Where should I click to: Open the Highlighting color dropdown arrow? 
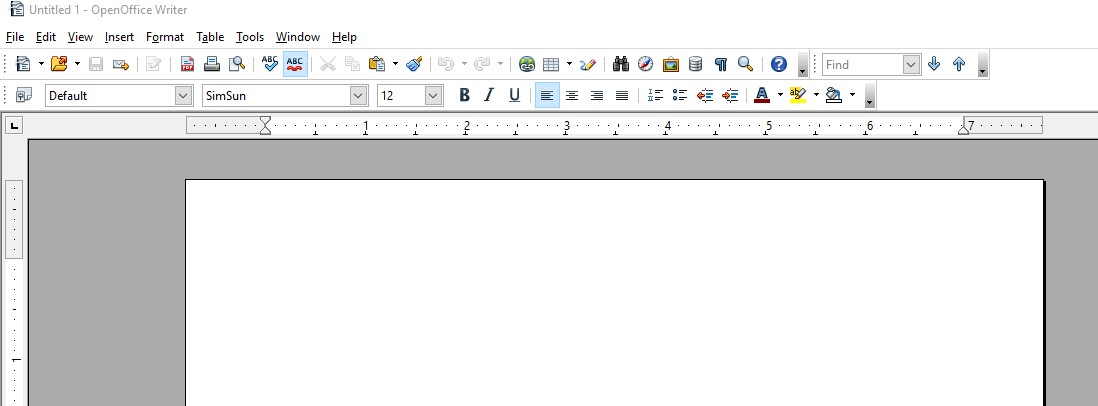(816, 95)
